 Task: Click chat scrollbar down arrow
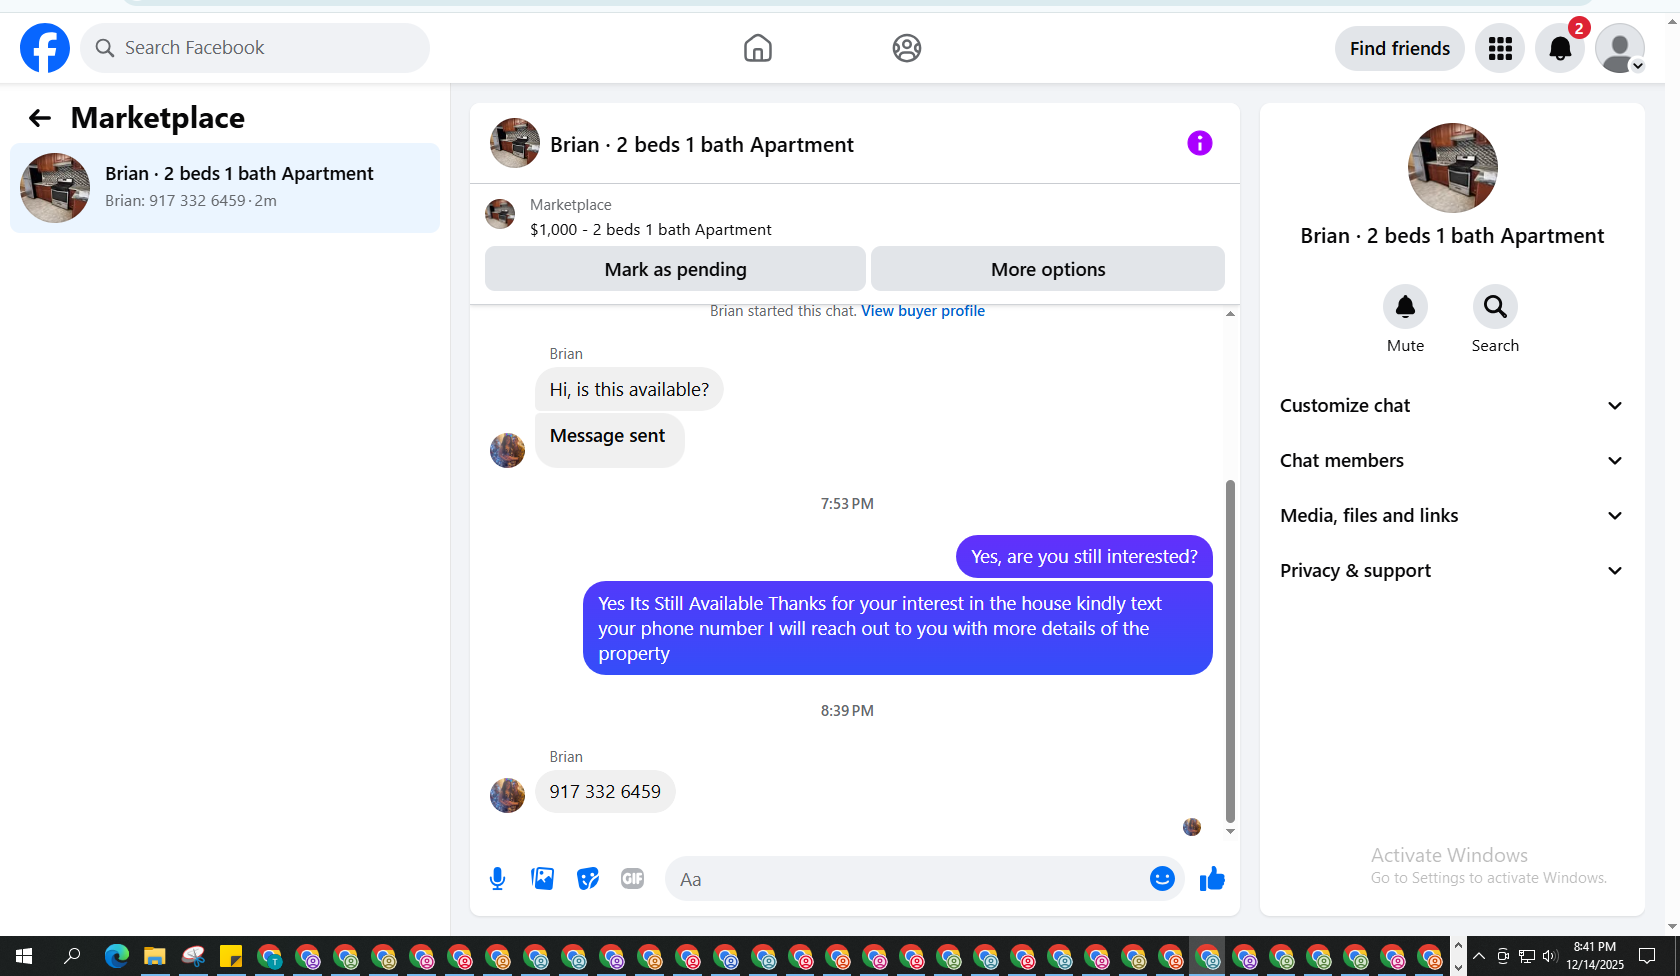pos(1230,831)
